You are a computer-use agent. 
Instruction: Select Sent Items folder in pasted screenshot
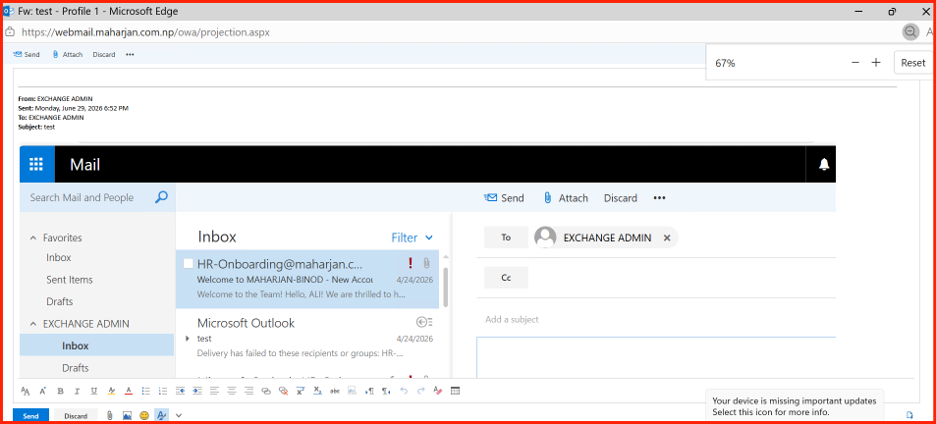(x=69, y=279)
